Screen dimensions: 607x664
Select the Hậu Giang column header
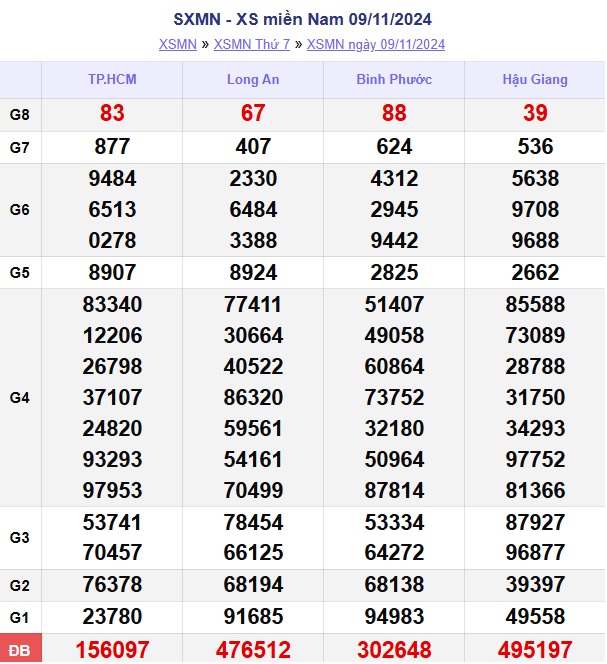tap(535, 80)
